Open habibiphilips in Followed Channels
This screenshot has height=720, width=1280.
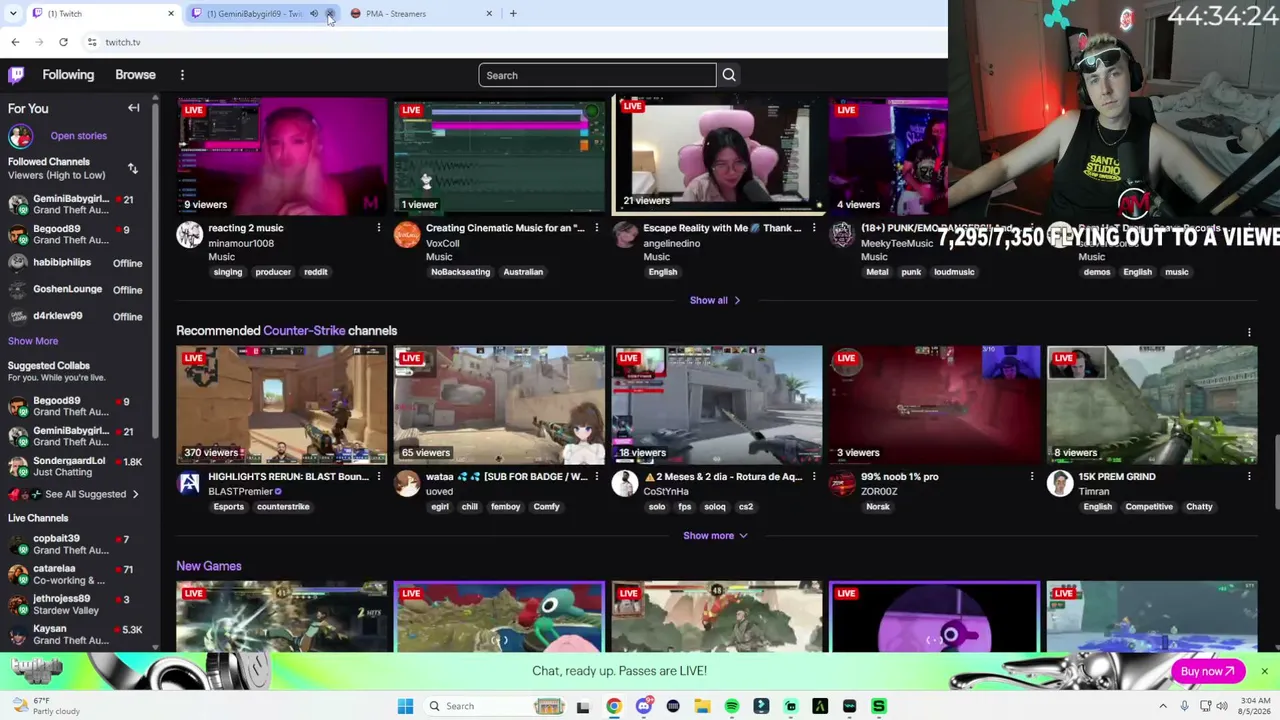(76, 263)
